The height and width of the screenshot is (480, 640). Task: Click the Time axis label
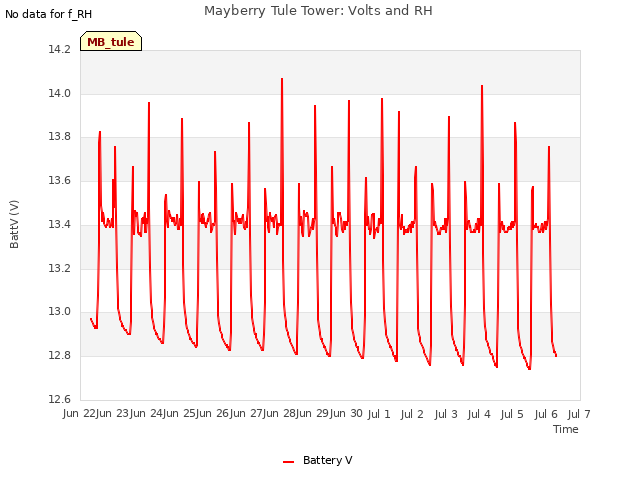[566, 429]
